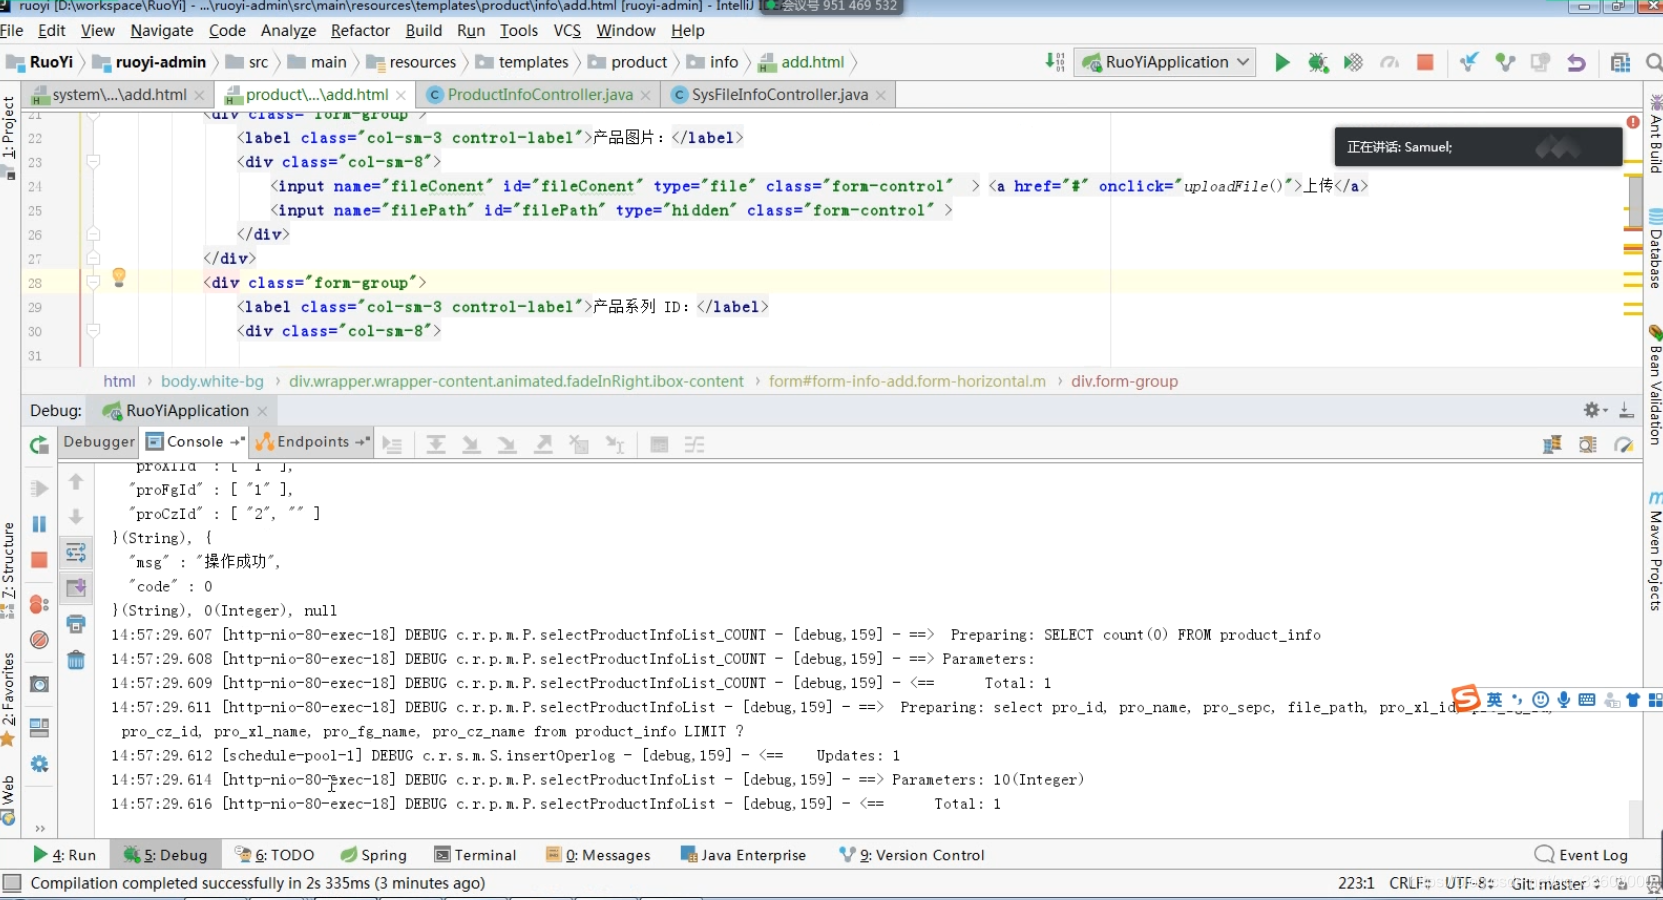The height and width of the screenshot is (900, 1663).
Task: Open the Spring tool window
Action: pos(373,855)
